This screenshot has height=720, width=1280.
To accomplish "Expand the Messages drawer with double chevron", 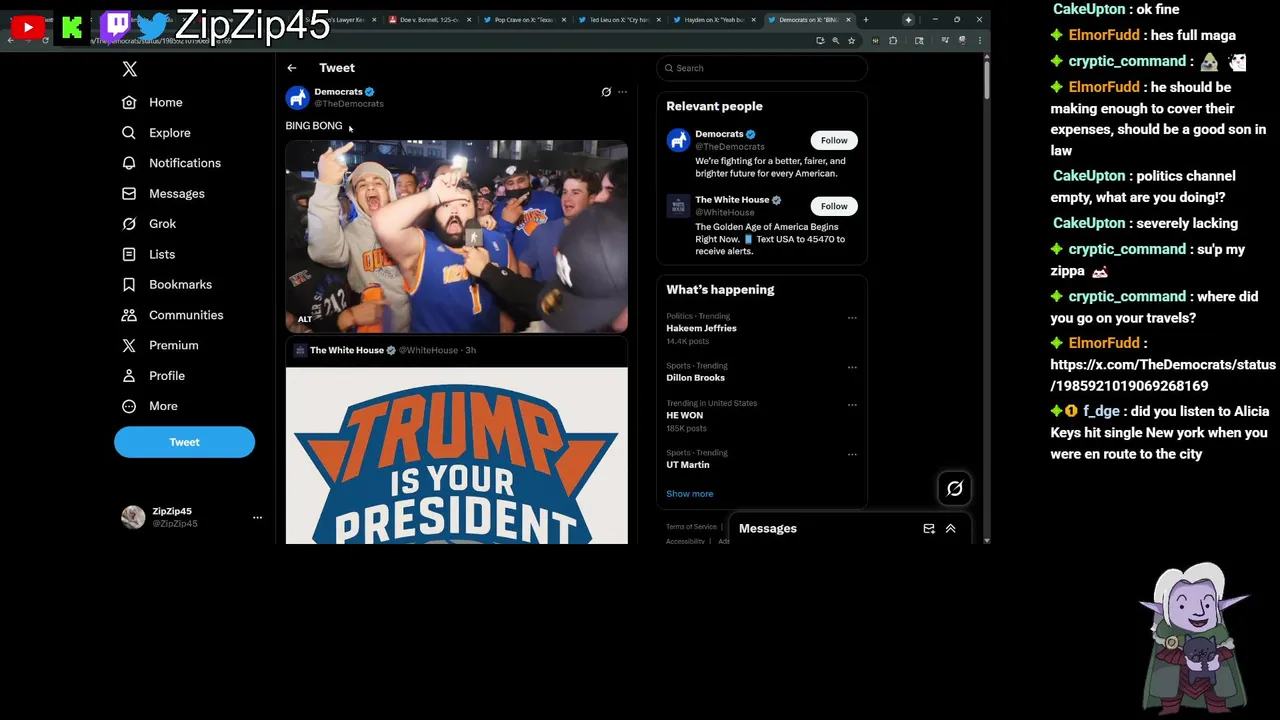I will click(951, 529).
